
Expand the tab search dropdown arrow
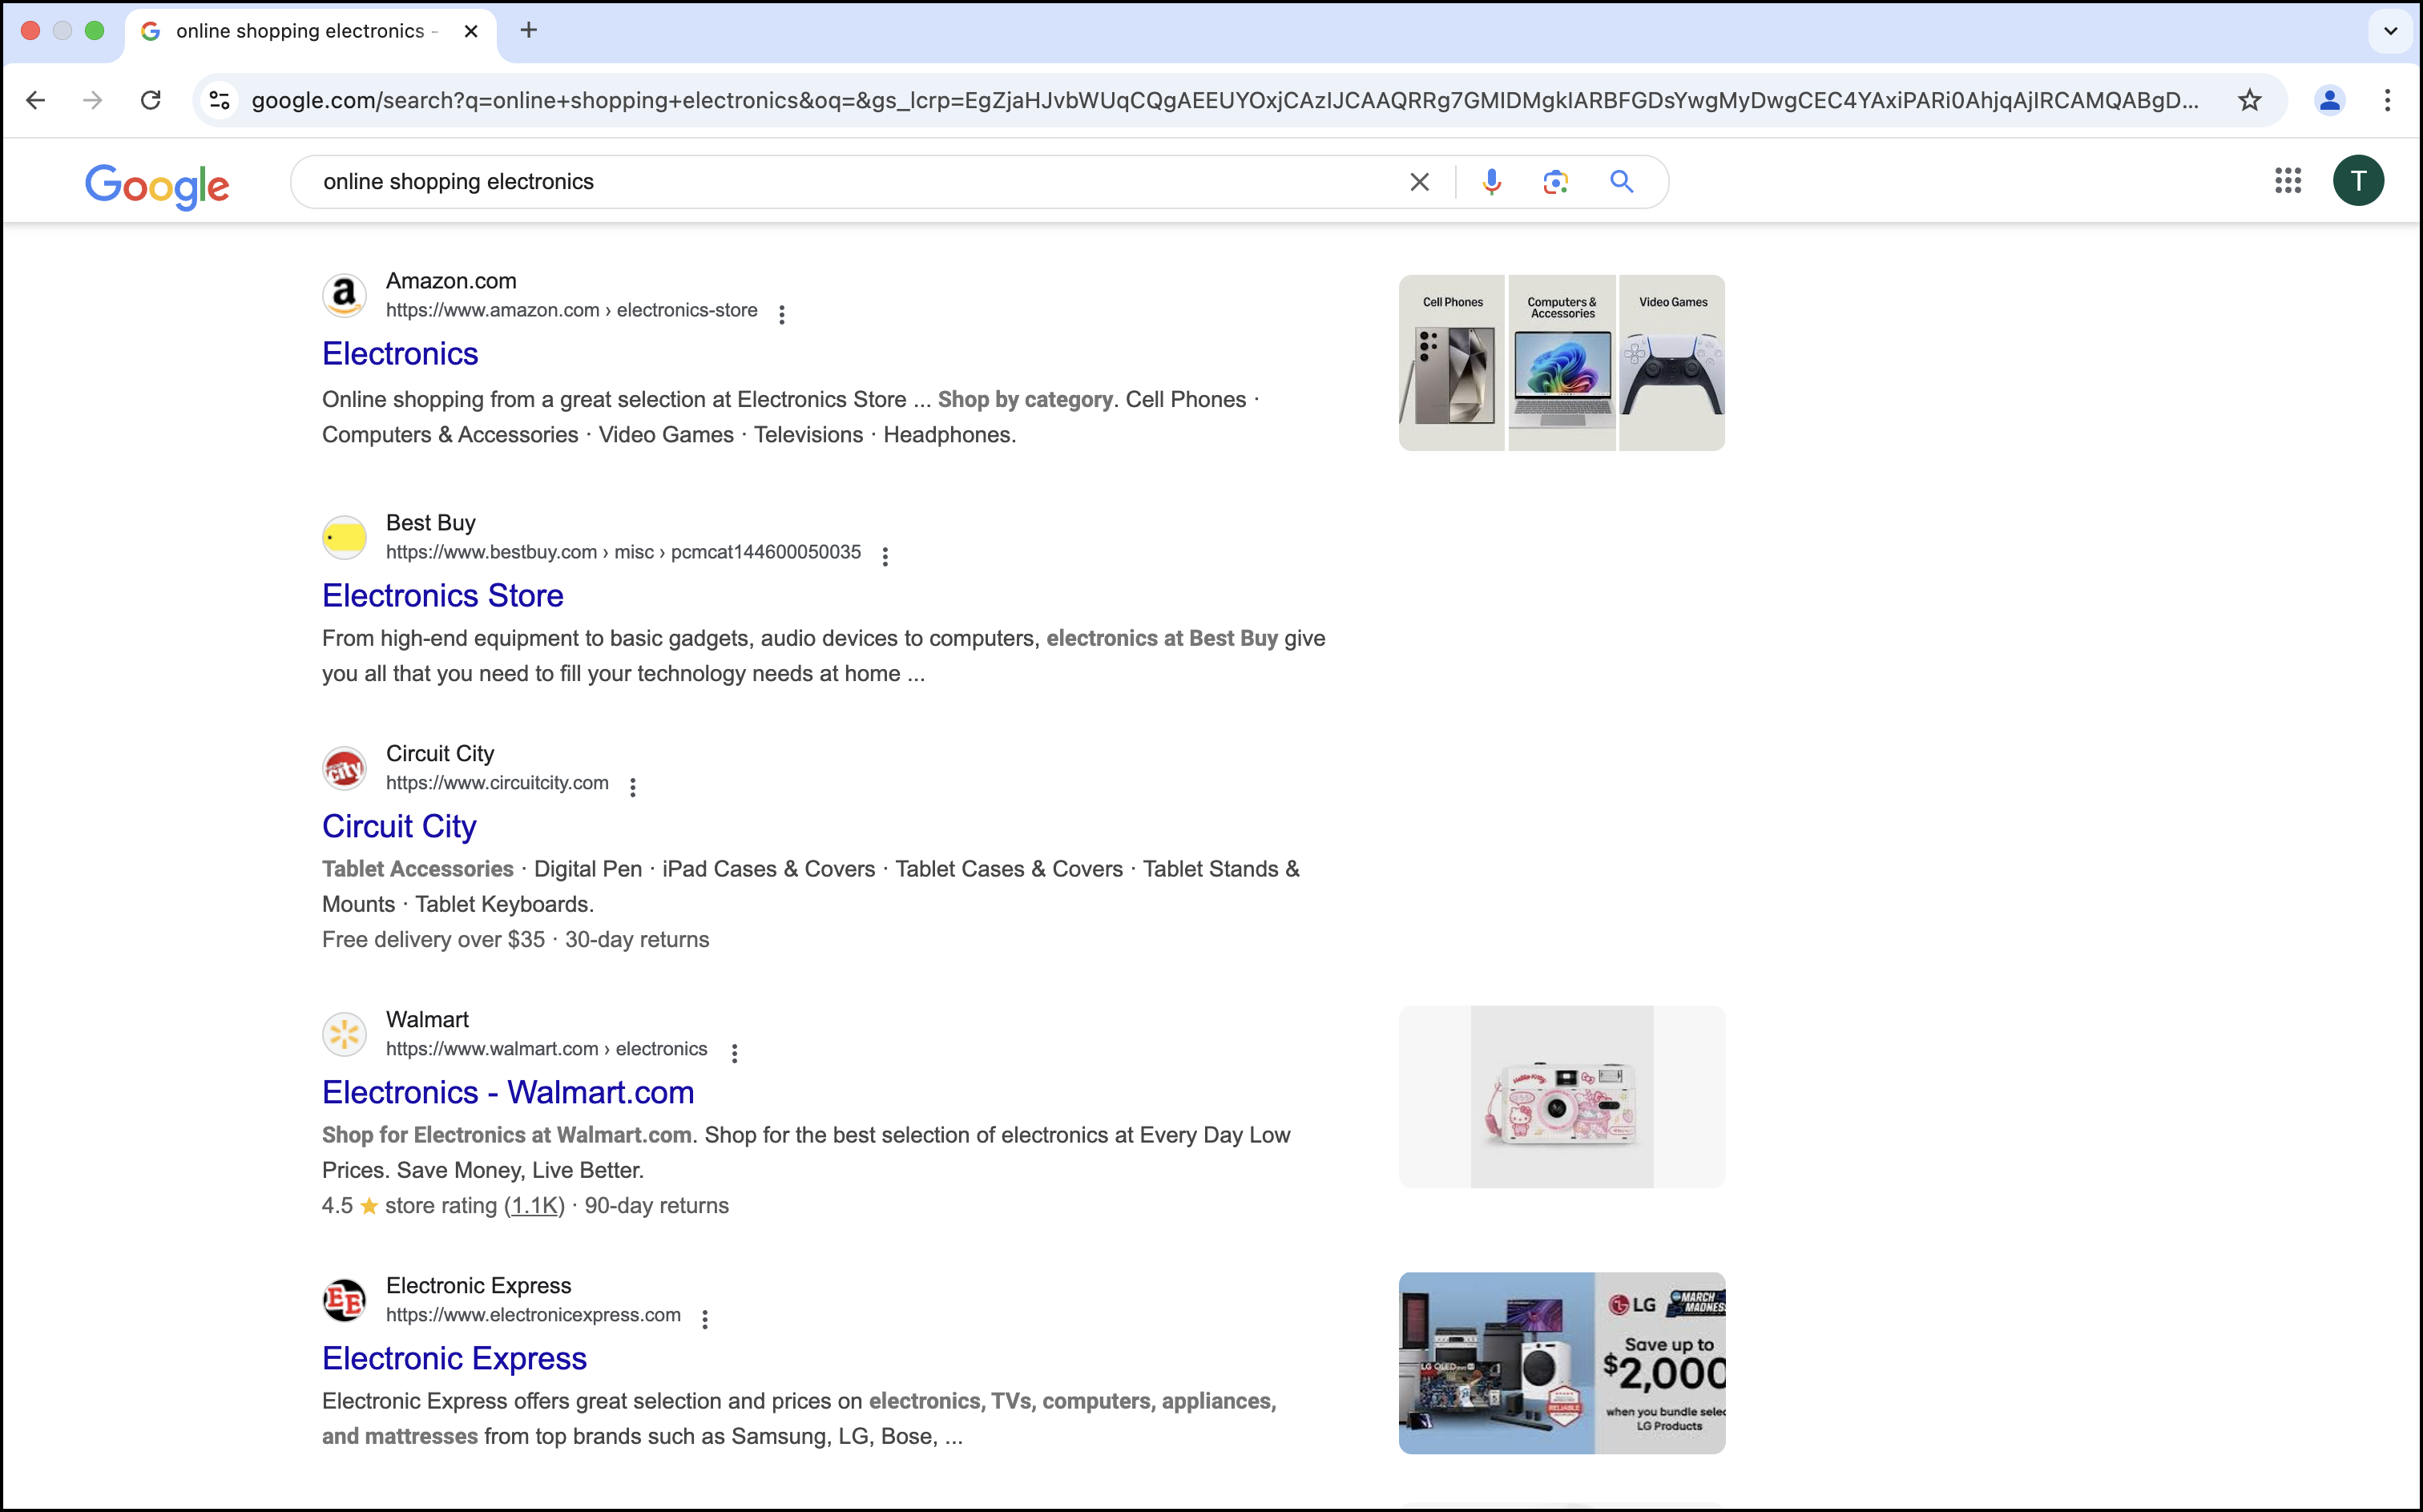click(2390, 31)
